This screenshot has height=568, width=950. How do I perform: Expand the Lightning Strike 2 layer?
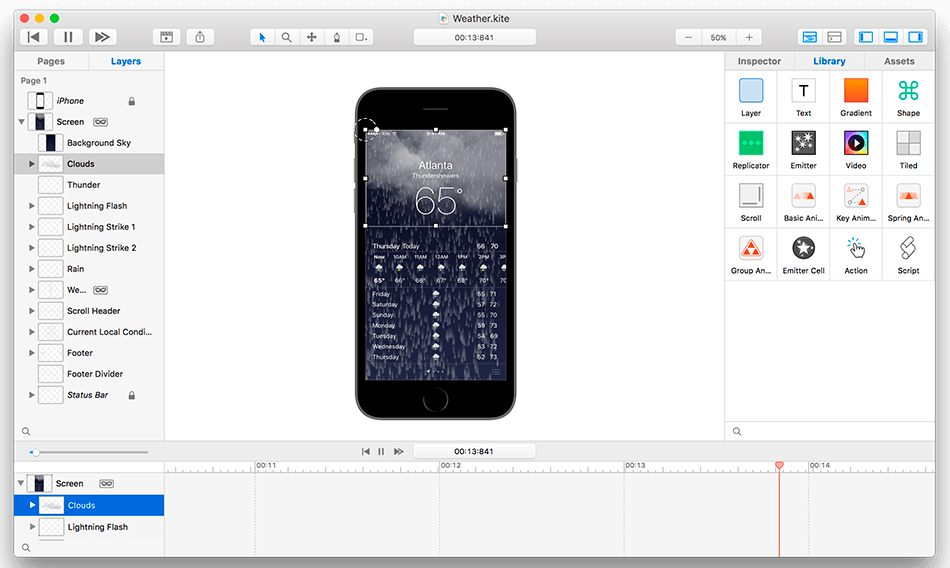tap(32, 248)
